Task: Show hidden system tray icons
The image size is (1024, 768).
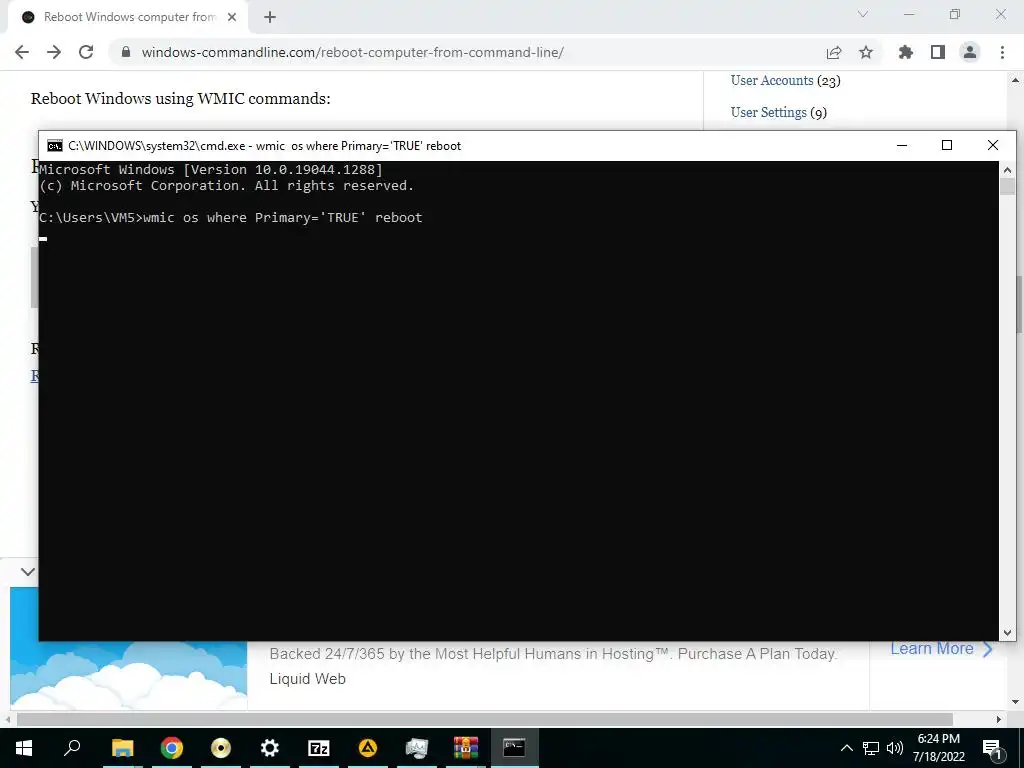Action: tap(846, 748)
